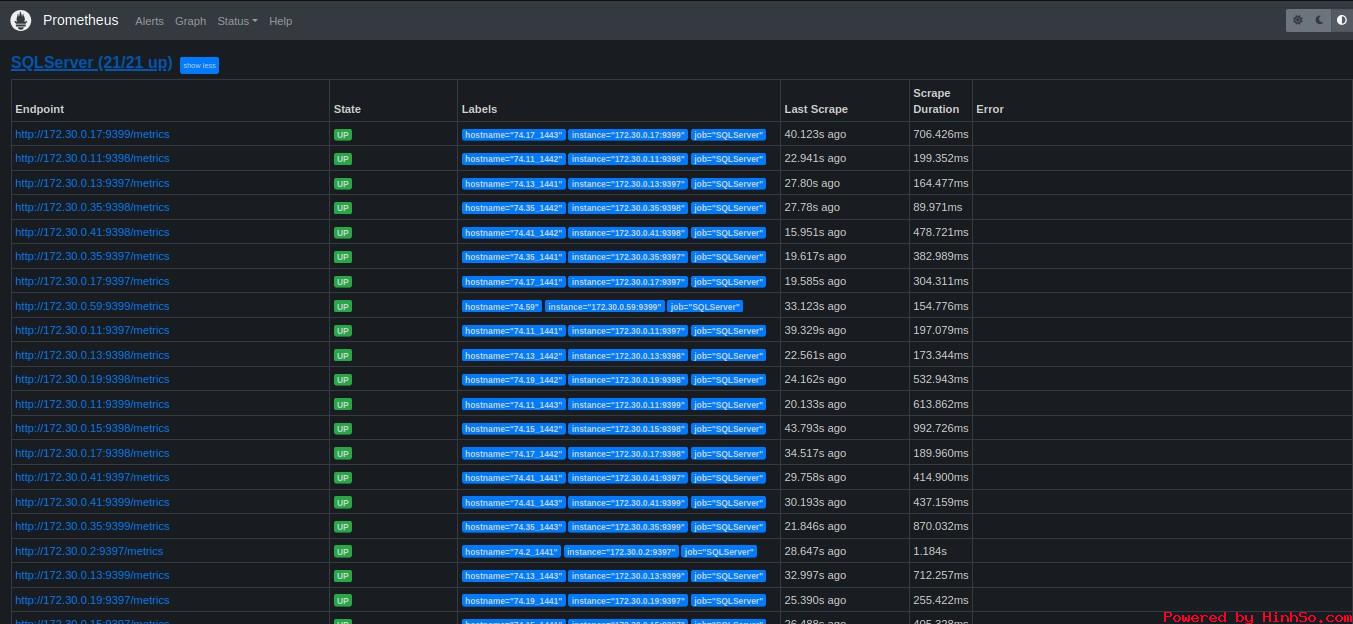Image resolution: width=1353 pixels, height=624 pixels.
Task: Click last scrape value 15.951s ago
Action: click(815, 232)
